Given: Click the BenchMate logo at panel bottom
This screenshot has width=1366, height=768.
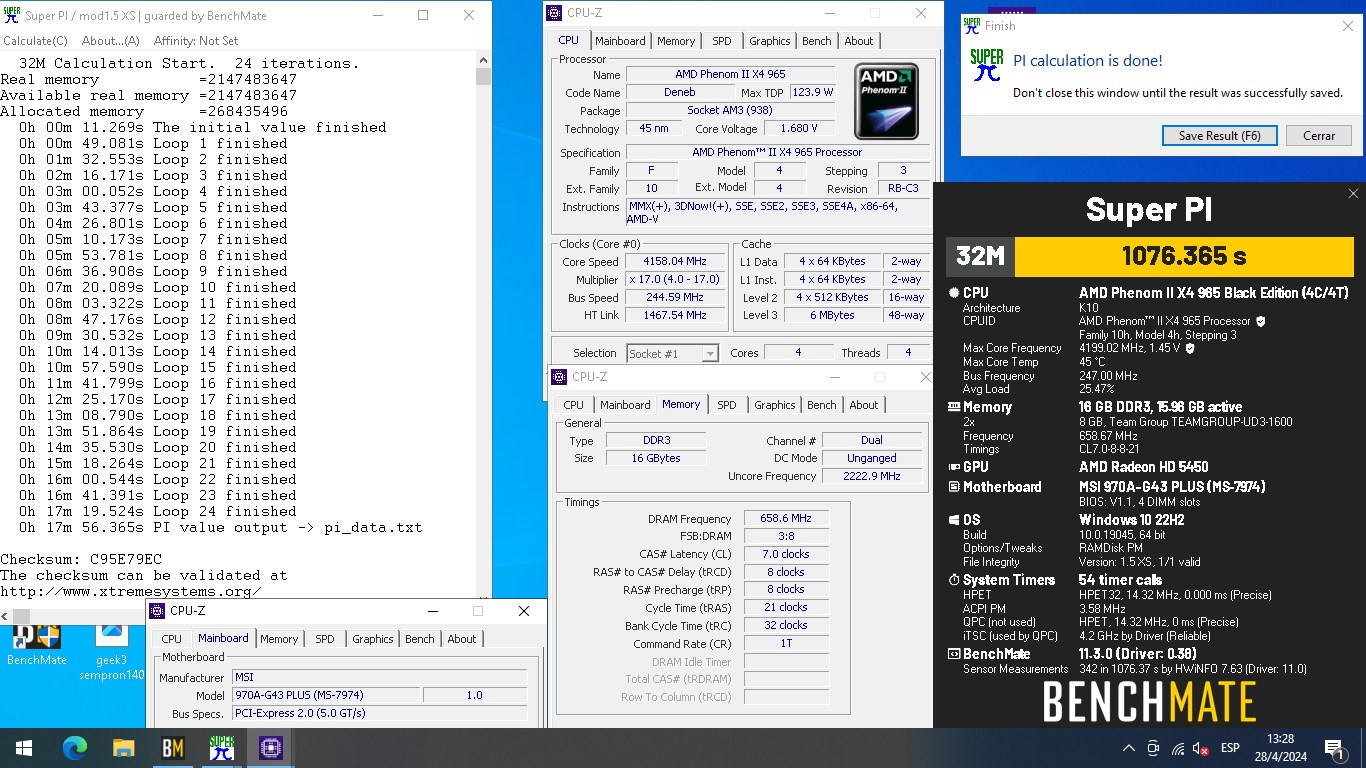Looking at the screenshot, I should click(1149, 702).
